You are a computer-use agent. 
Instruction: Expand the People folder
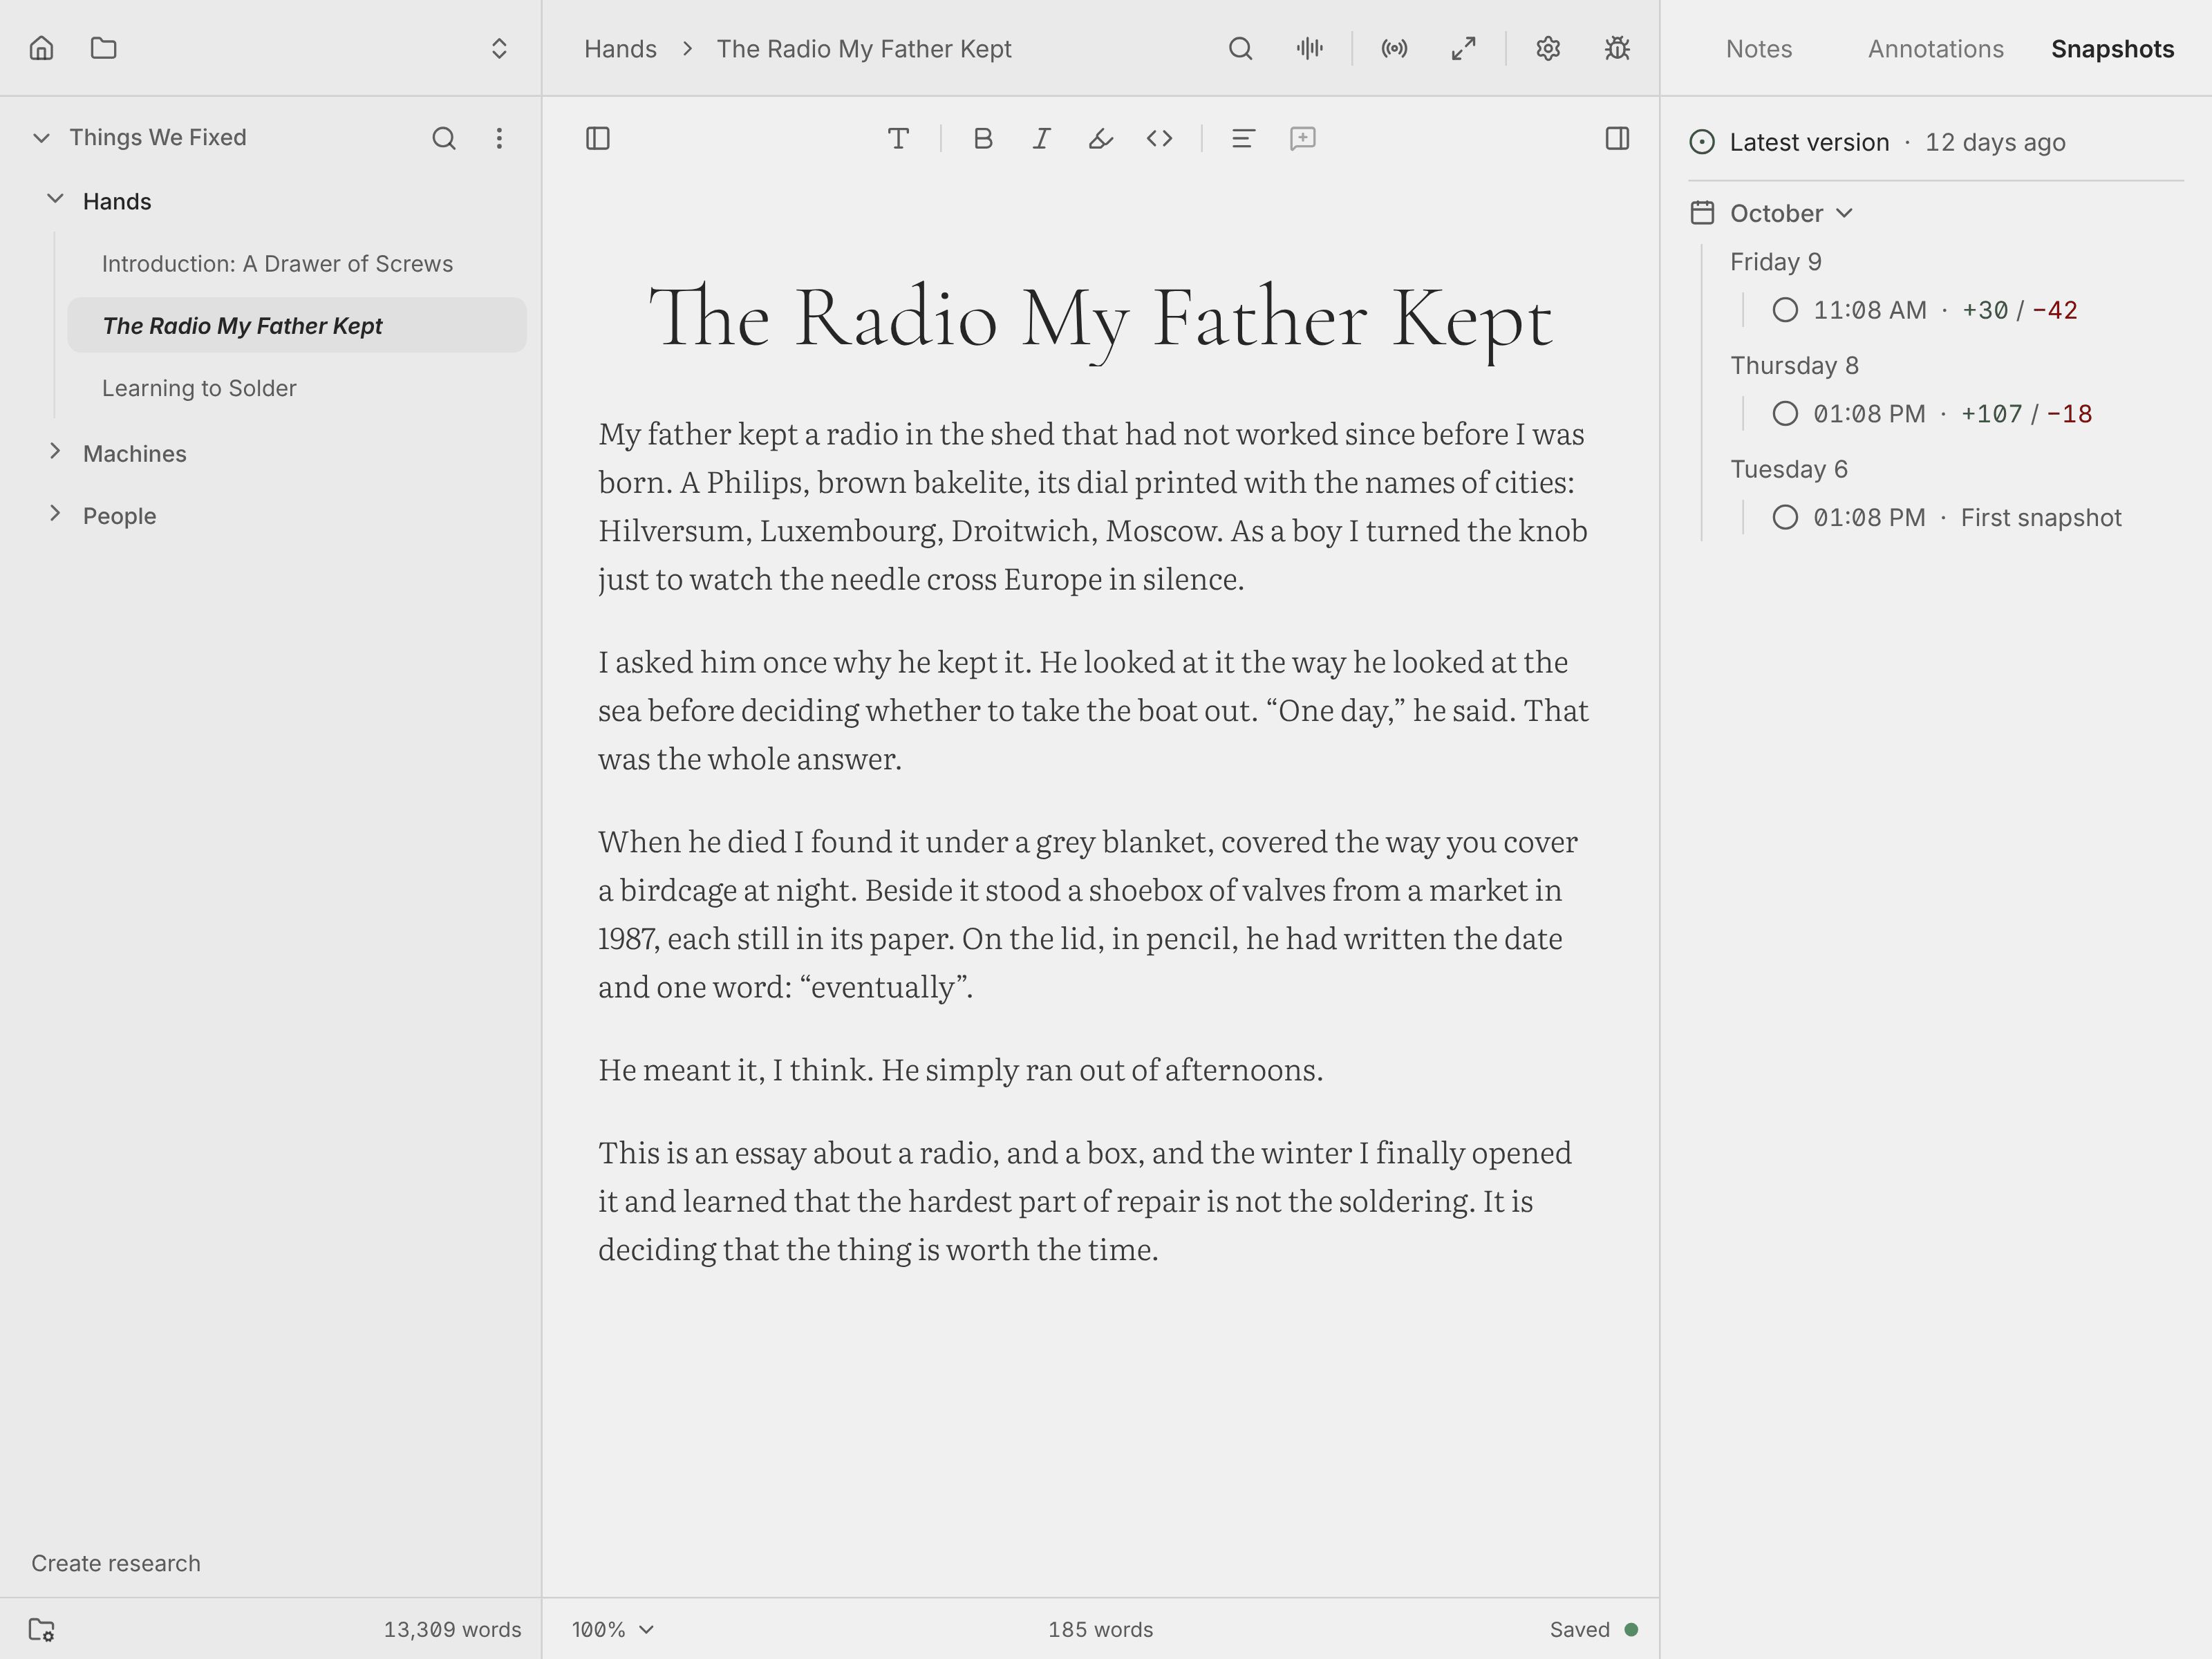(55, 514)
